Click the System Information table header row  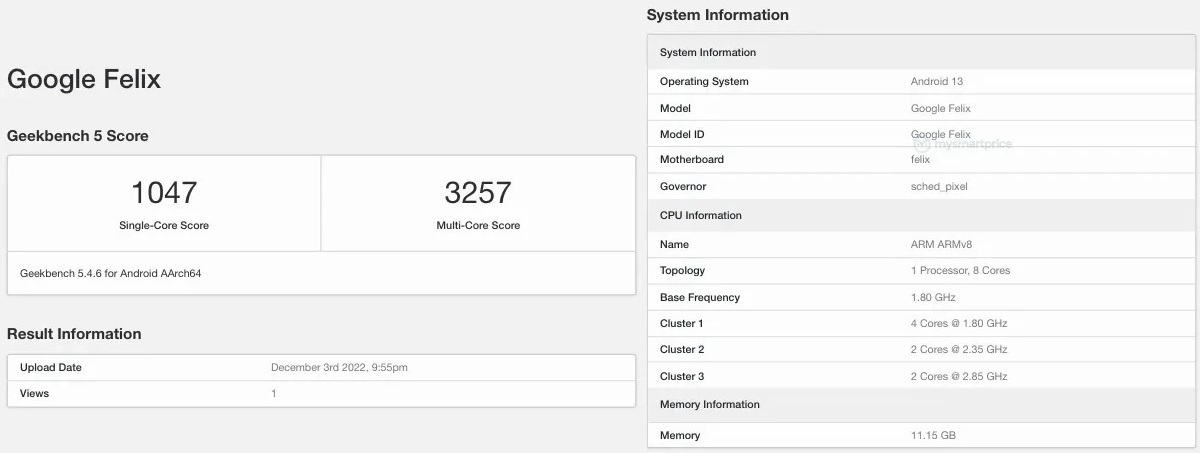pyautogui.click(x=919, y=53)
